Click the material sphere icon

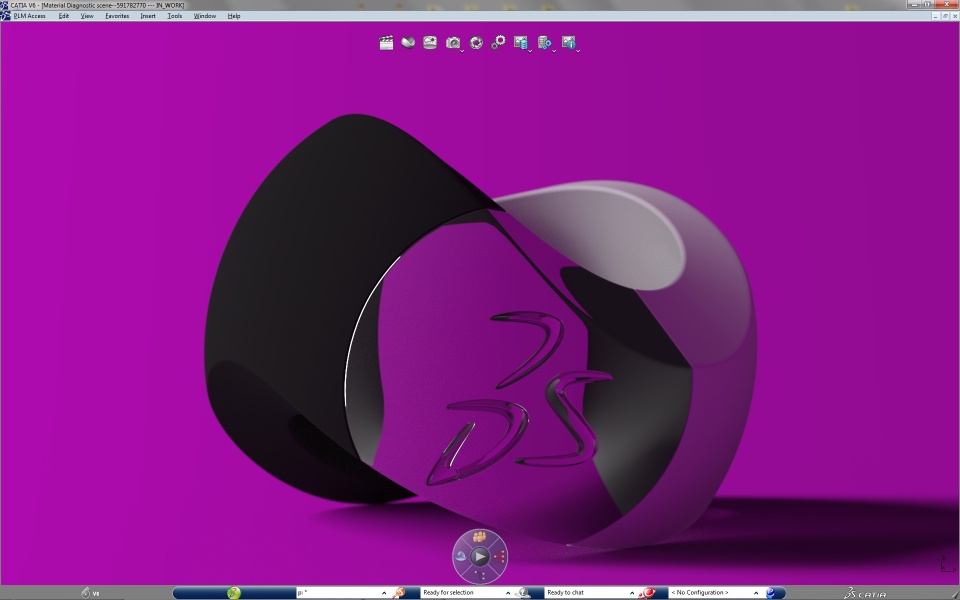(408, 42)
